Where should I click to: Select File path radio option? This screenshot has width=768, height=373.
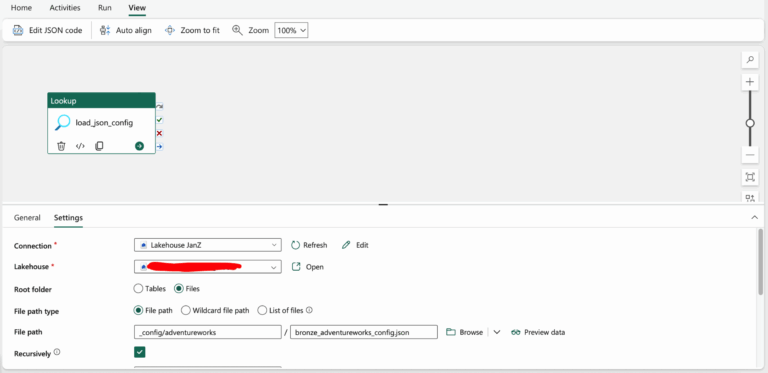tap(153, 310)
